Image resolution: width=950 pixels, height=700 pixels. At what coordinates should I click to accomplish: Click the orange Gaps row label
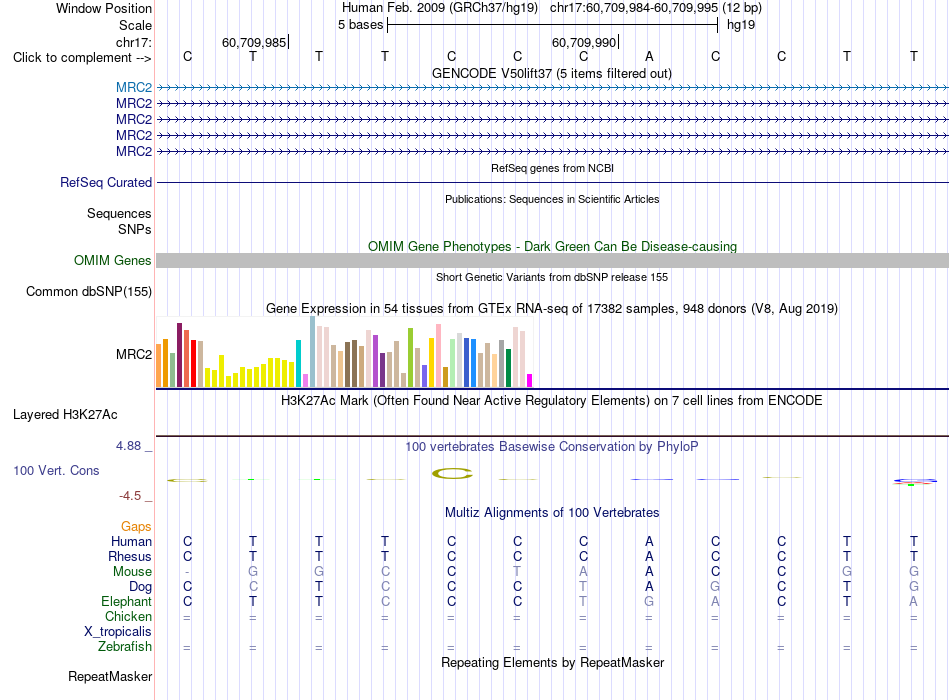pyautogui.click(x=136, y=526)
